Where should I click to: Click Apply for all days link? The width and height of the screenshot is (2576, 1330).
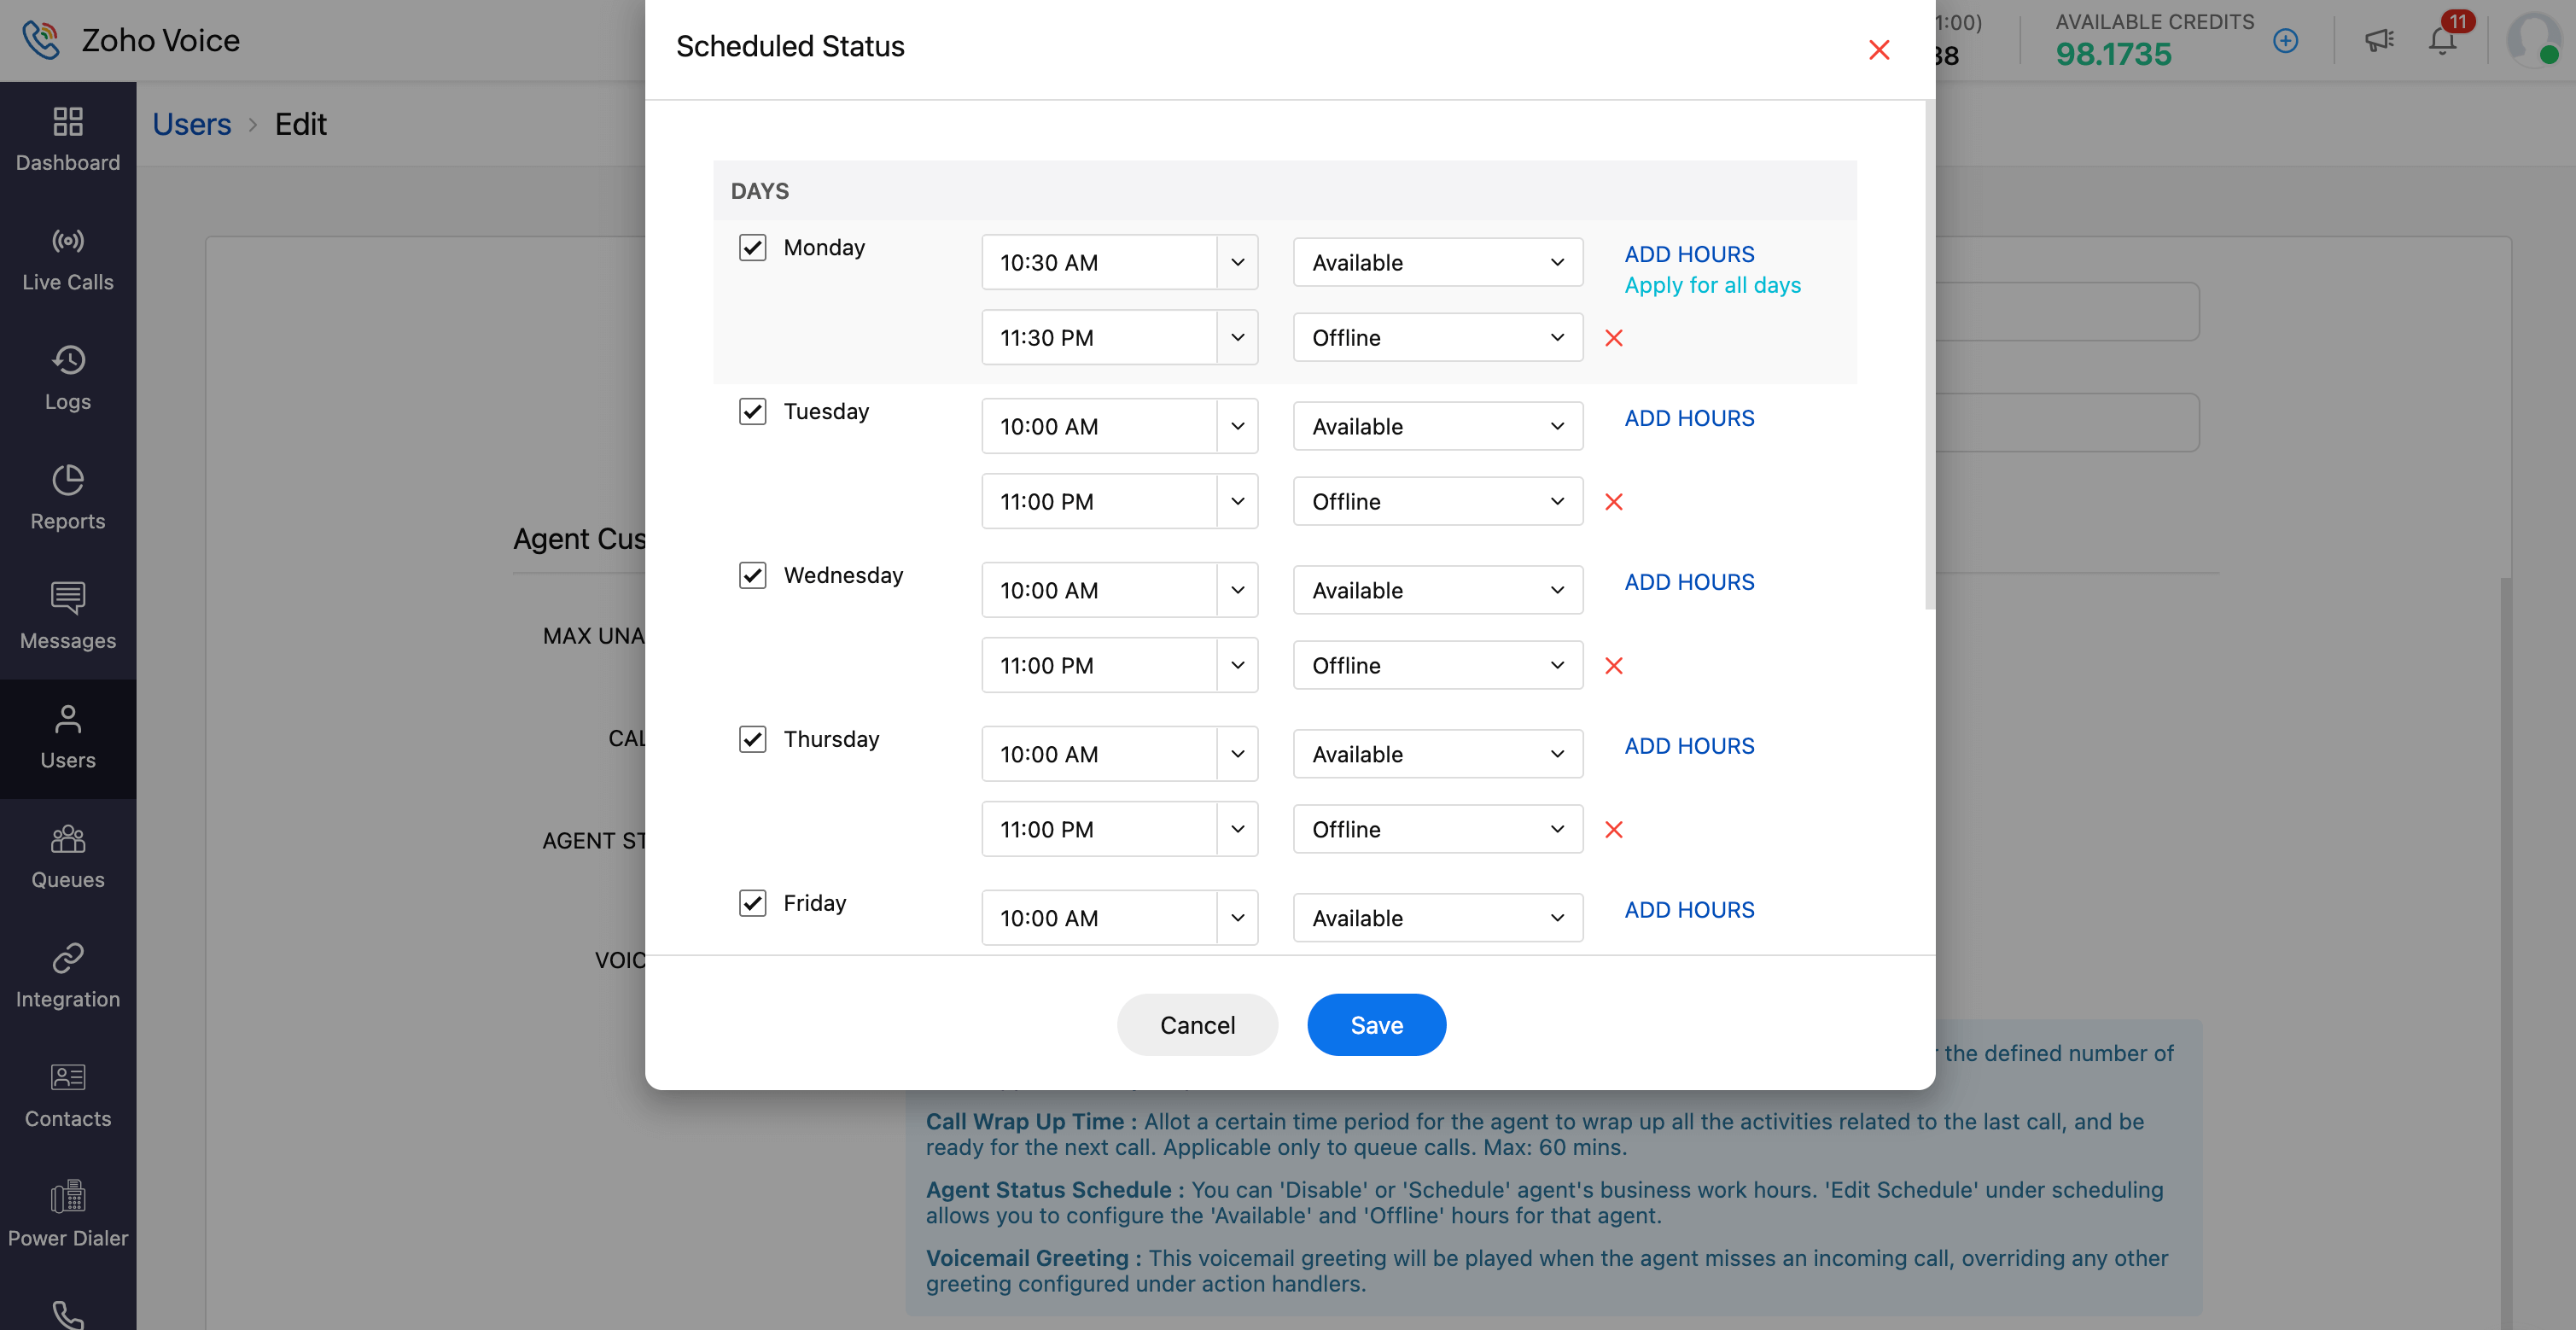(1712, 286)
